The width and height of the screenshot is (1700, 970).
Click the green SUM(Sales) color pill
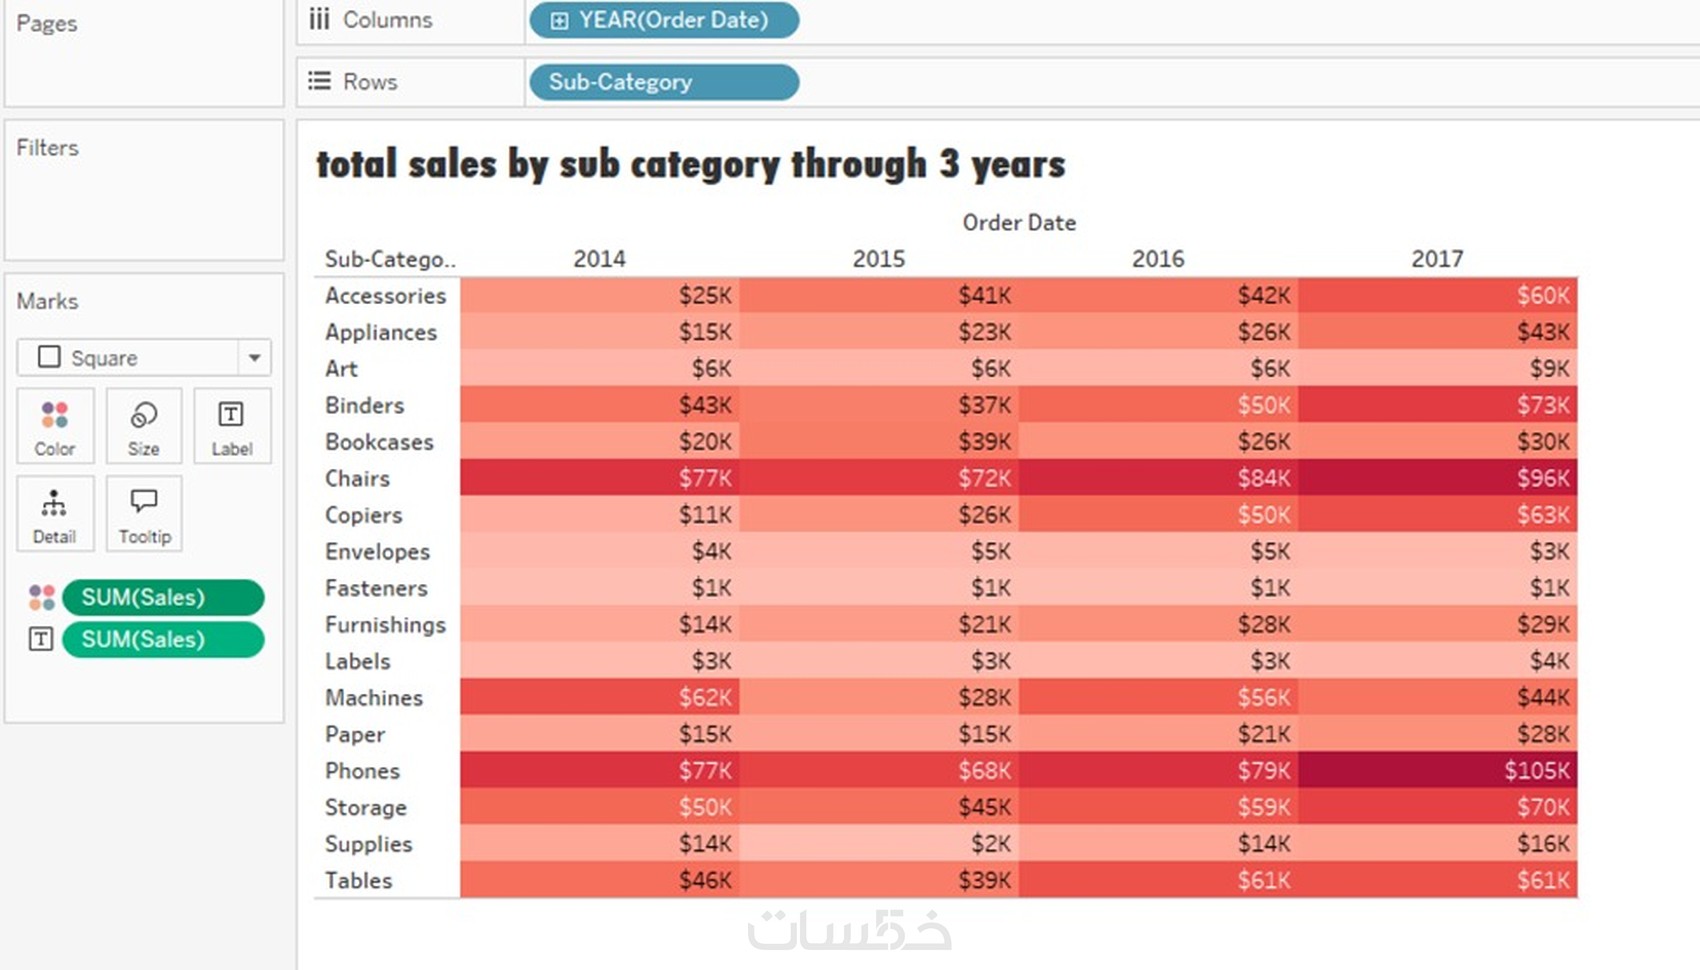163,597
